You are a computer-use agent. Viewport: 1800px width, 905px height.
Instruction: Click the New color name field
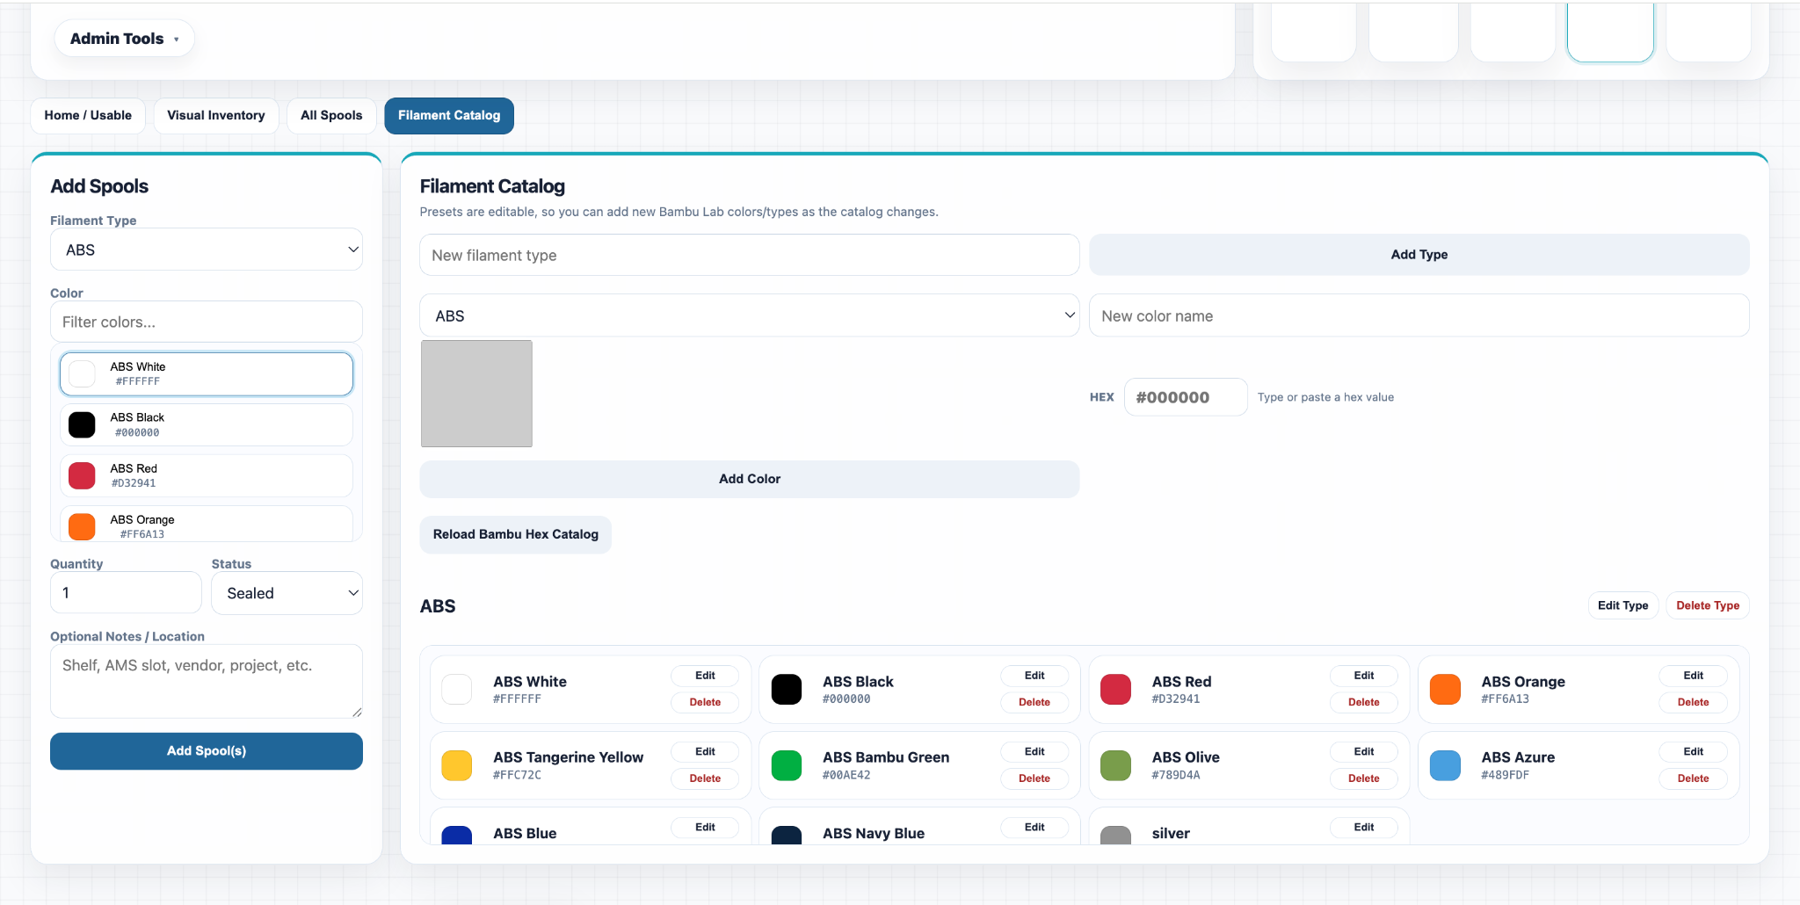(x=1419, y=316)
